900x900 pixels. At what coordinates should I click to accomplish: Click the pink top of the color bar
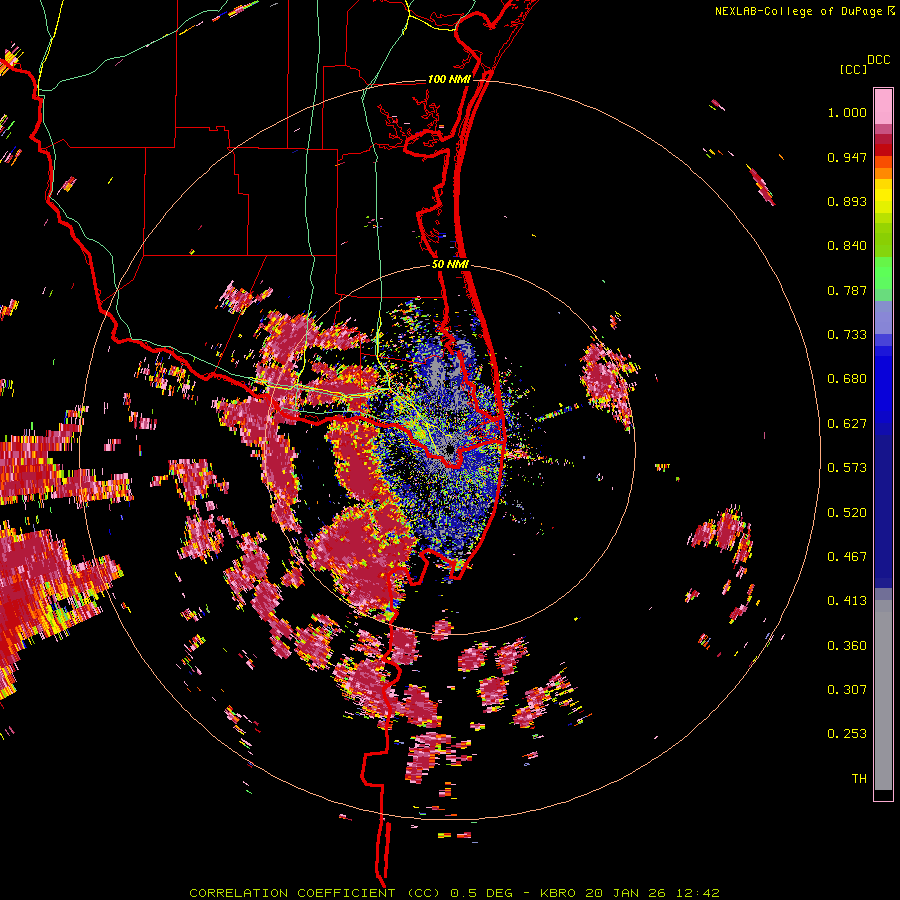tap(883, 106)
